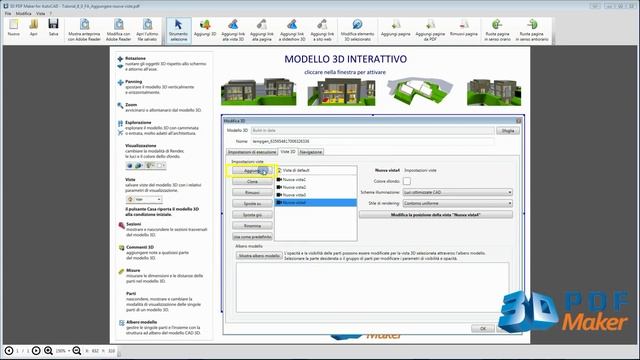Click the Clona button

(x=252, y=182)
